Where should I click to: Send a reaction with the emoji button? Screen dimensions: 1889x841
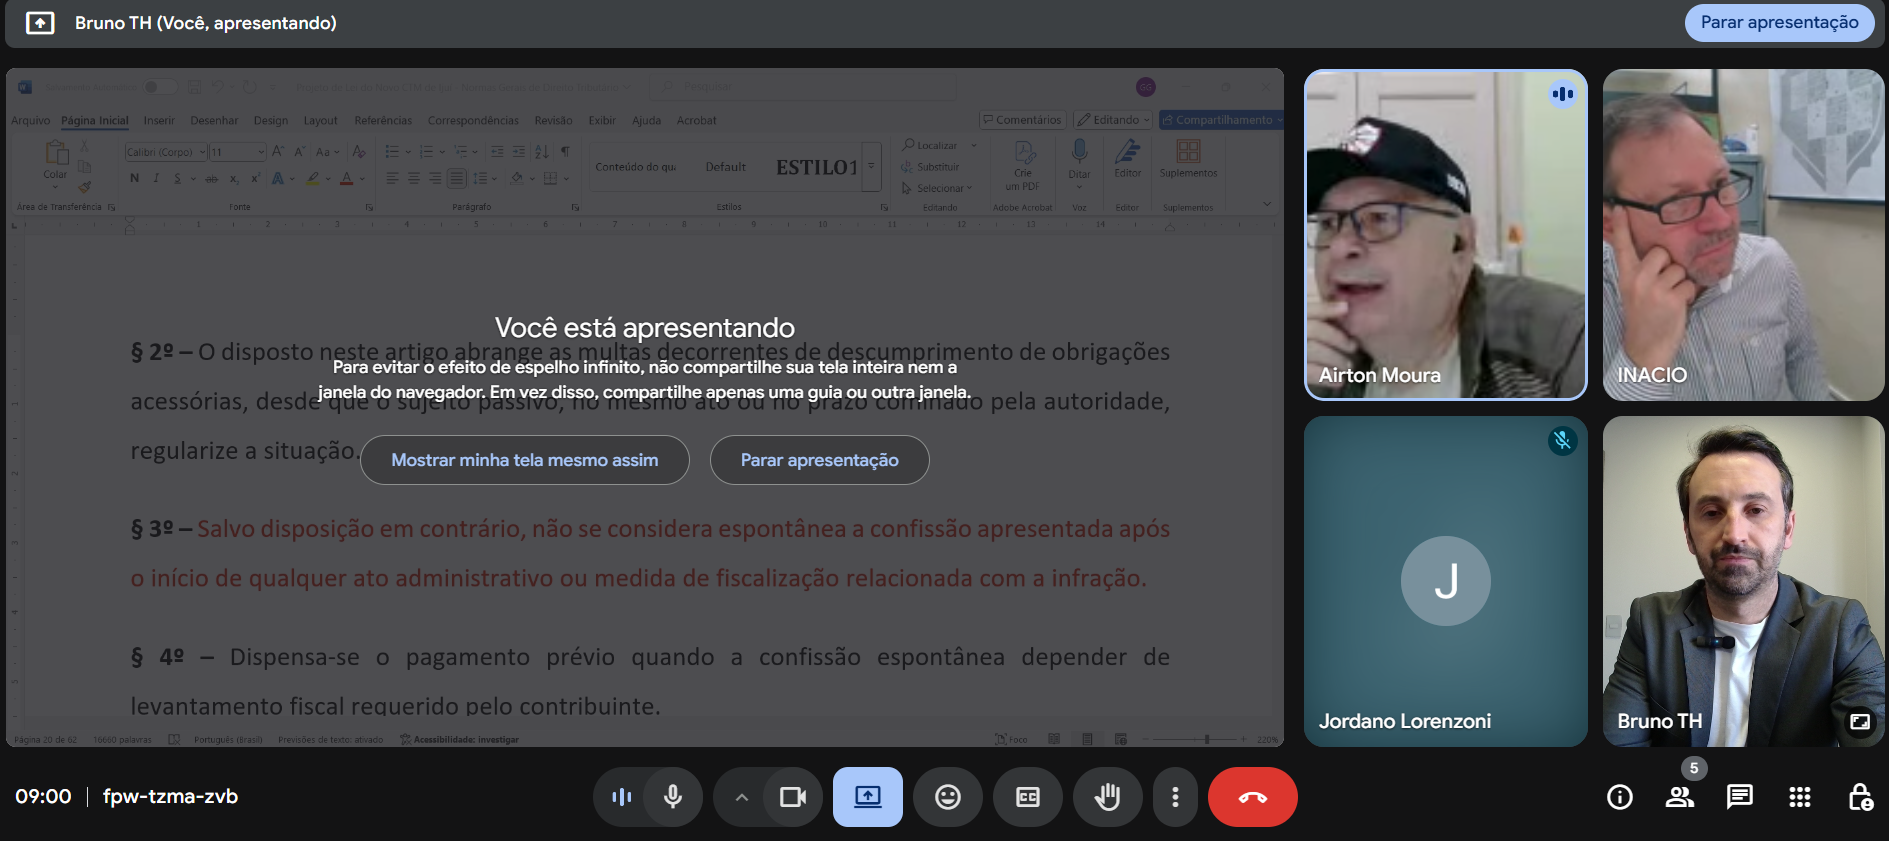tap(948, 797)
